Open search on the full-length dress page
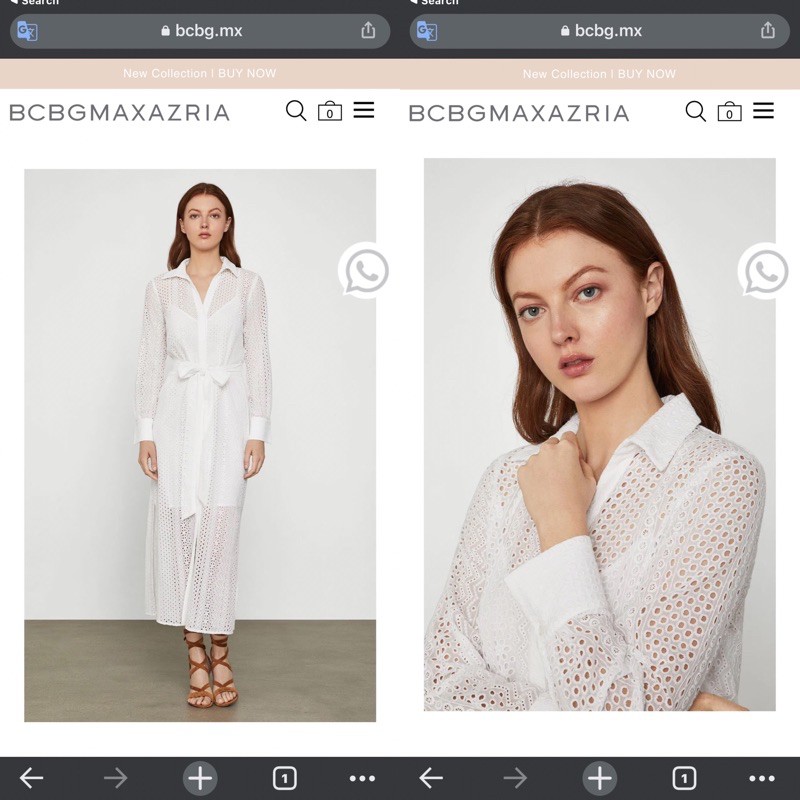The height and width of the screenshot is (800, 800). pos(296,111)
